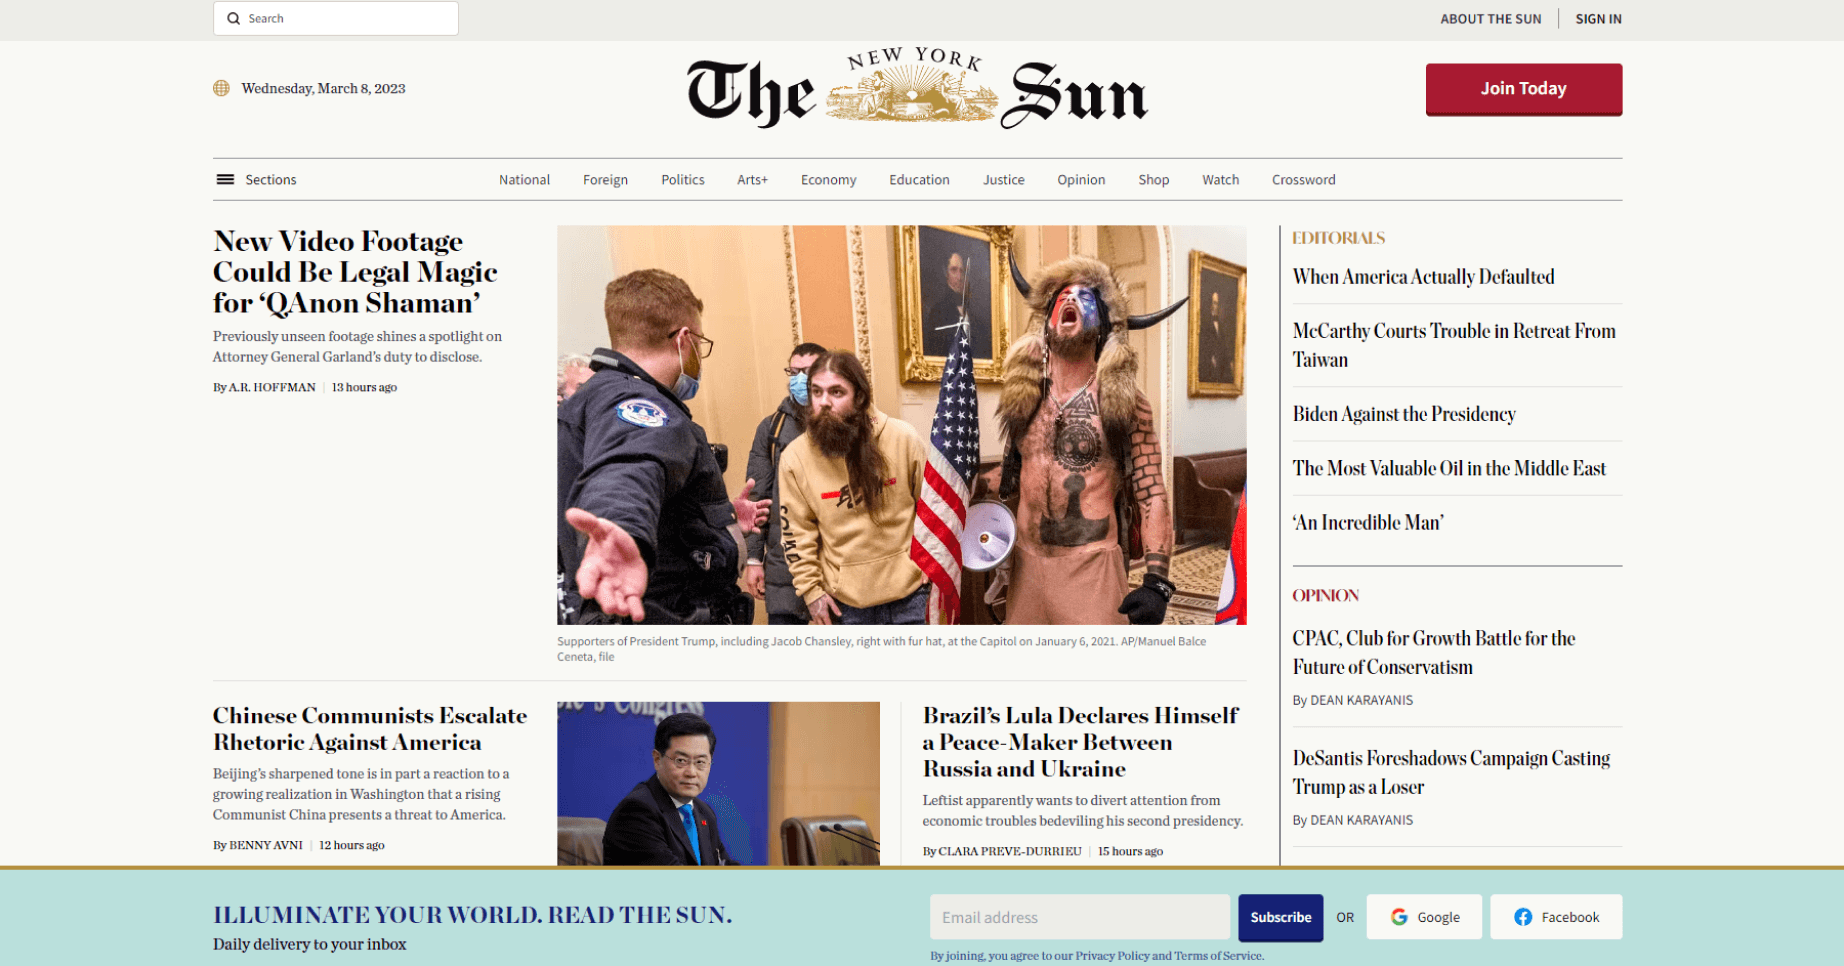The height and width of the screenshot is (966, 1844).
Task: Open the Capitol January 6 lead photo
Action: coord(902,425)
